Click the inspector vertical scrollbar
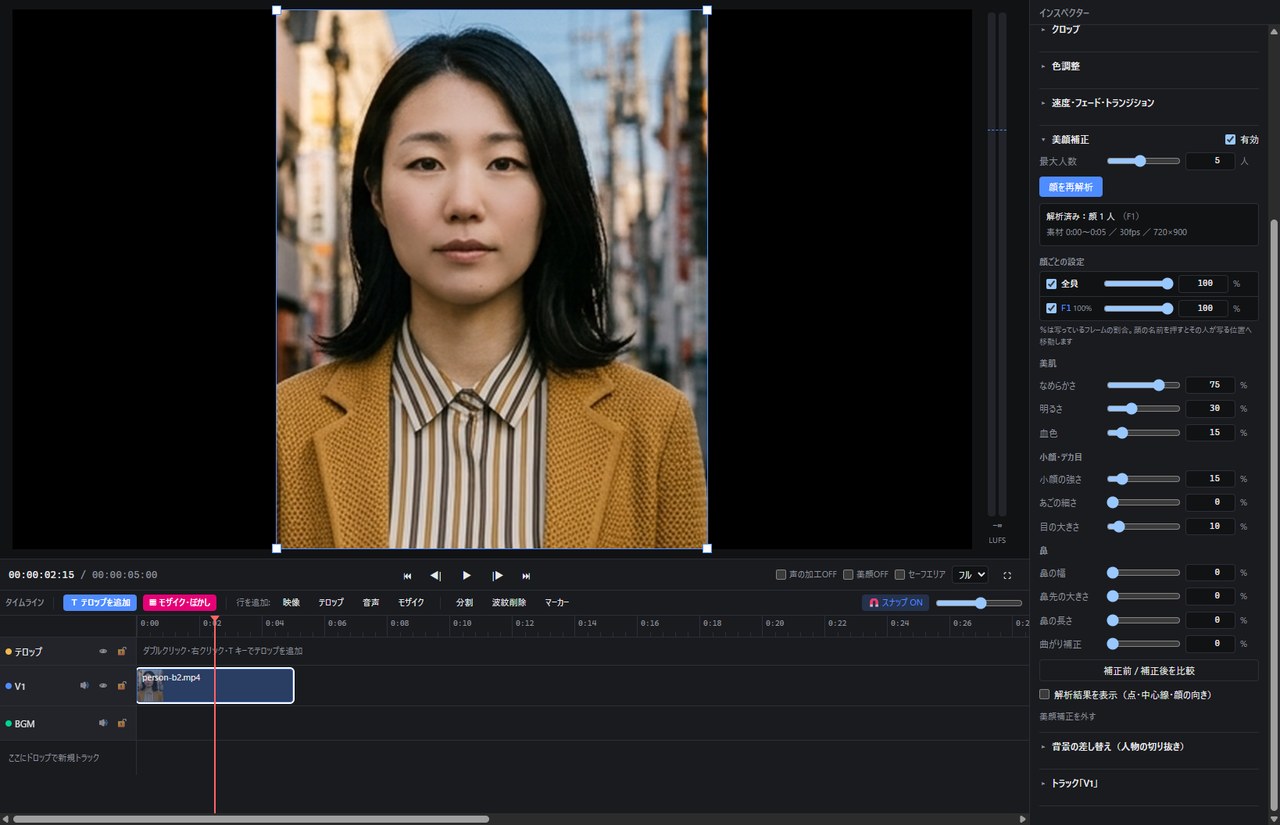The image size is (1280, 825). [x=1273, y=515]
